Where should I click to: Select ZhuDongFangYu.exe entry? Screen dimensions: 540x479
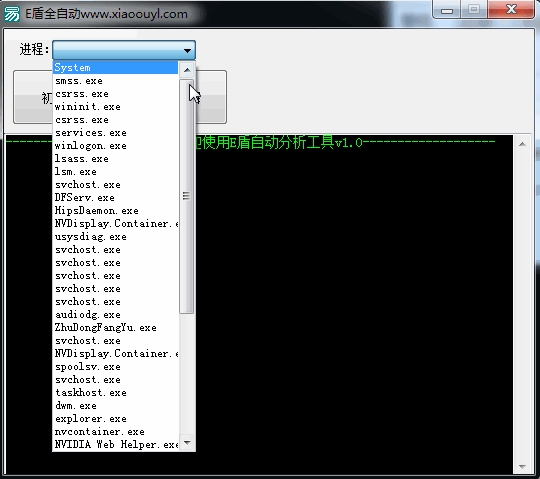(x=115, y=327)
